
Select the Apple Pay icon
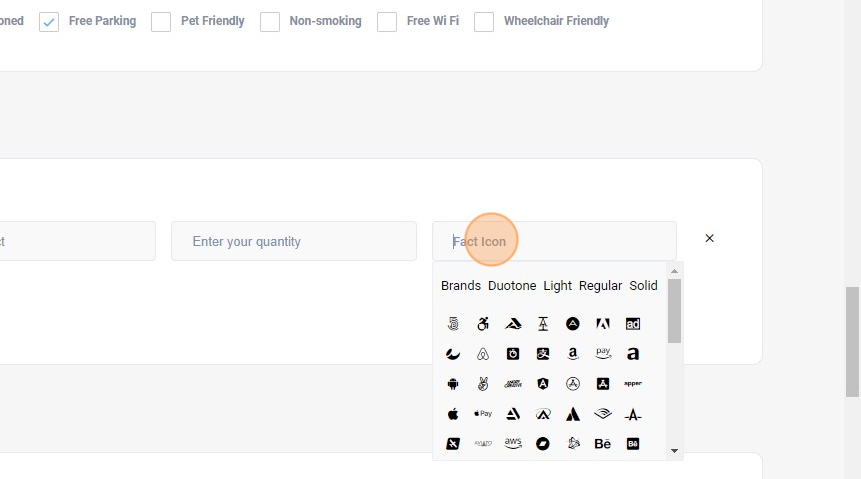click(x=483, y=414)
